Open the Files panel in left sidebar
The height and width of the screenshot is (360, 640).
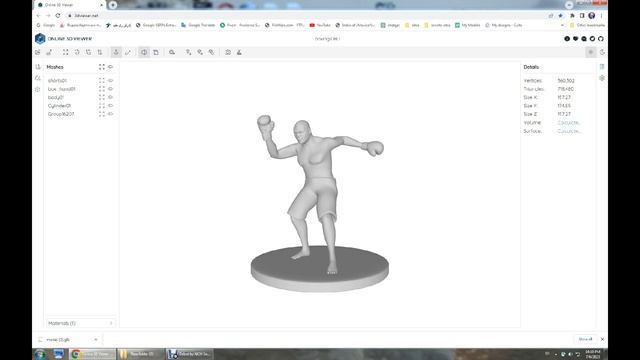[38, 67]
